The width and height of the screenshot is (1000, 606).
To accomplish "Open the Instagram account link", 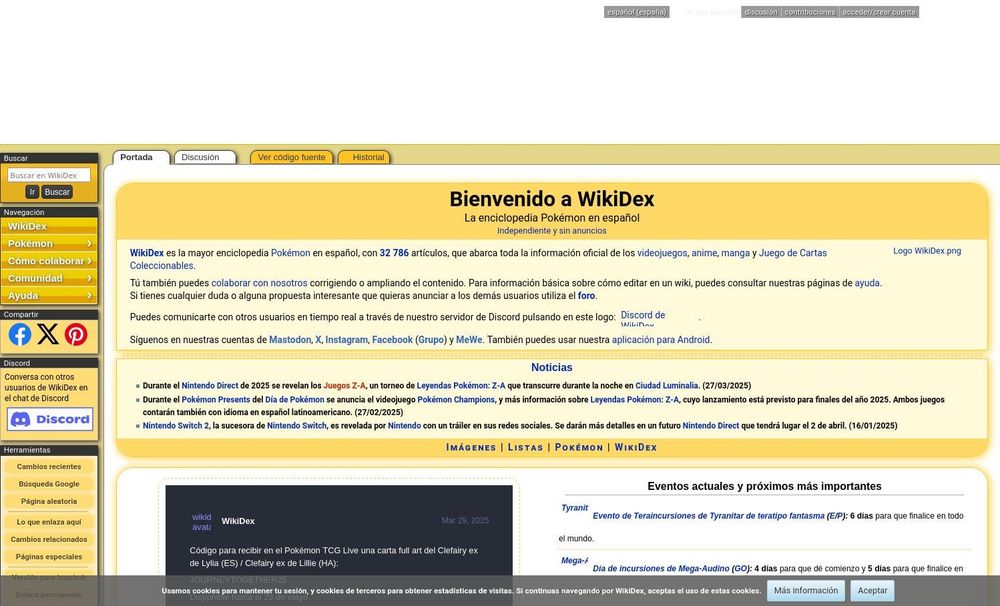I will pos(346,339).
